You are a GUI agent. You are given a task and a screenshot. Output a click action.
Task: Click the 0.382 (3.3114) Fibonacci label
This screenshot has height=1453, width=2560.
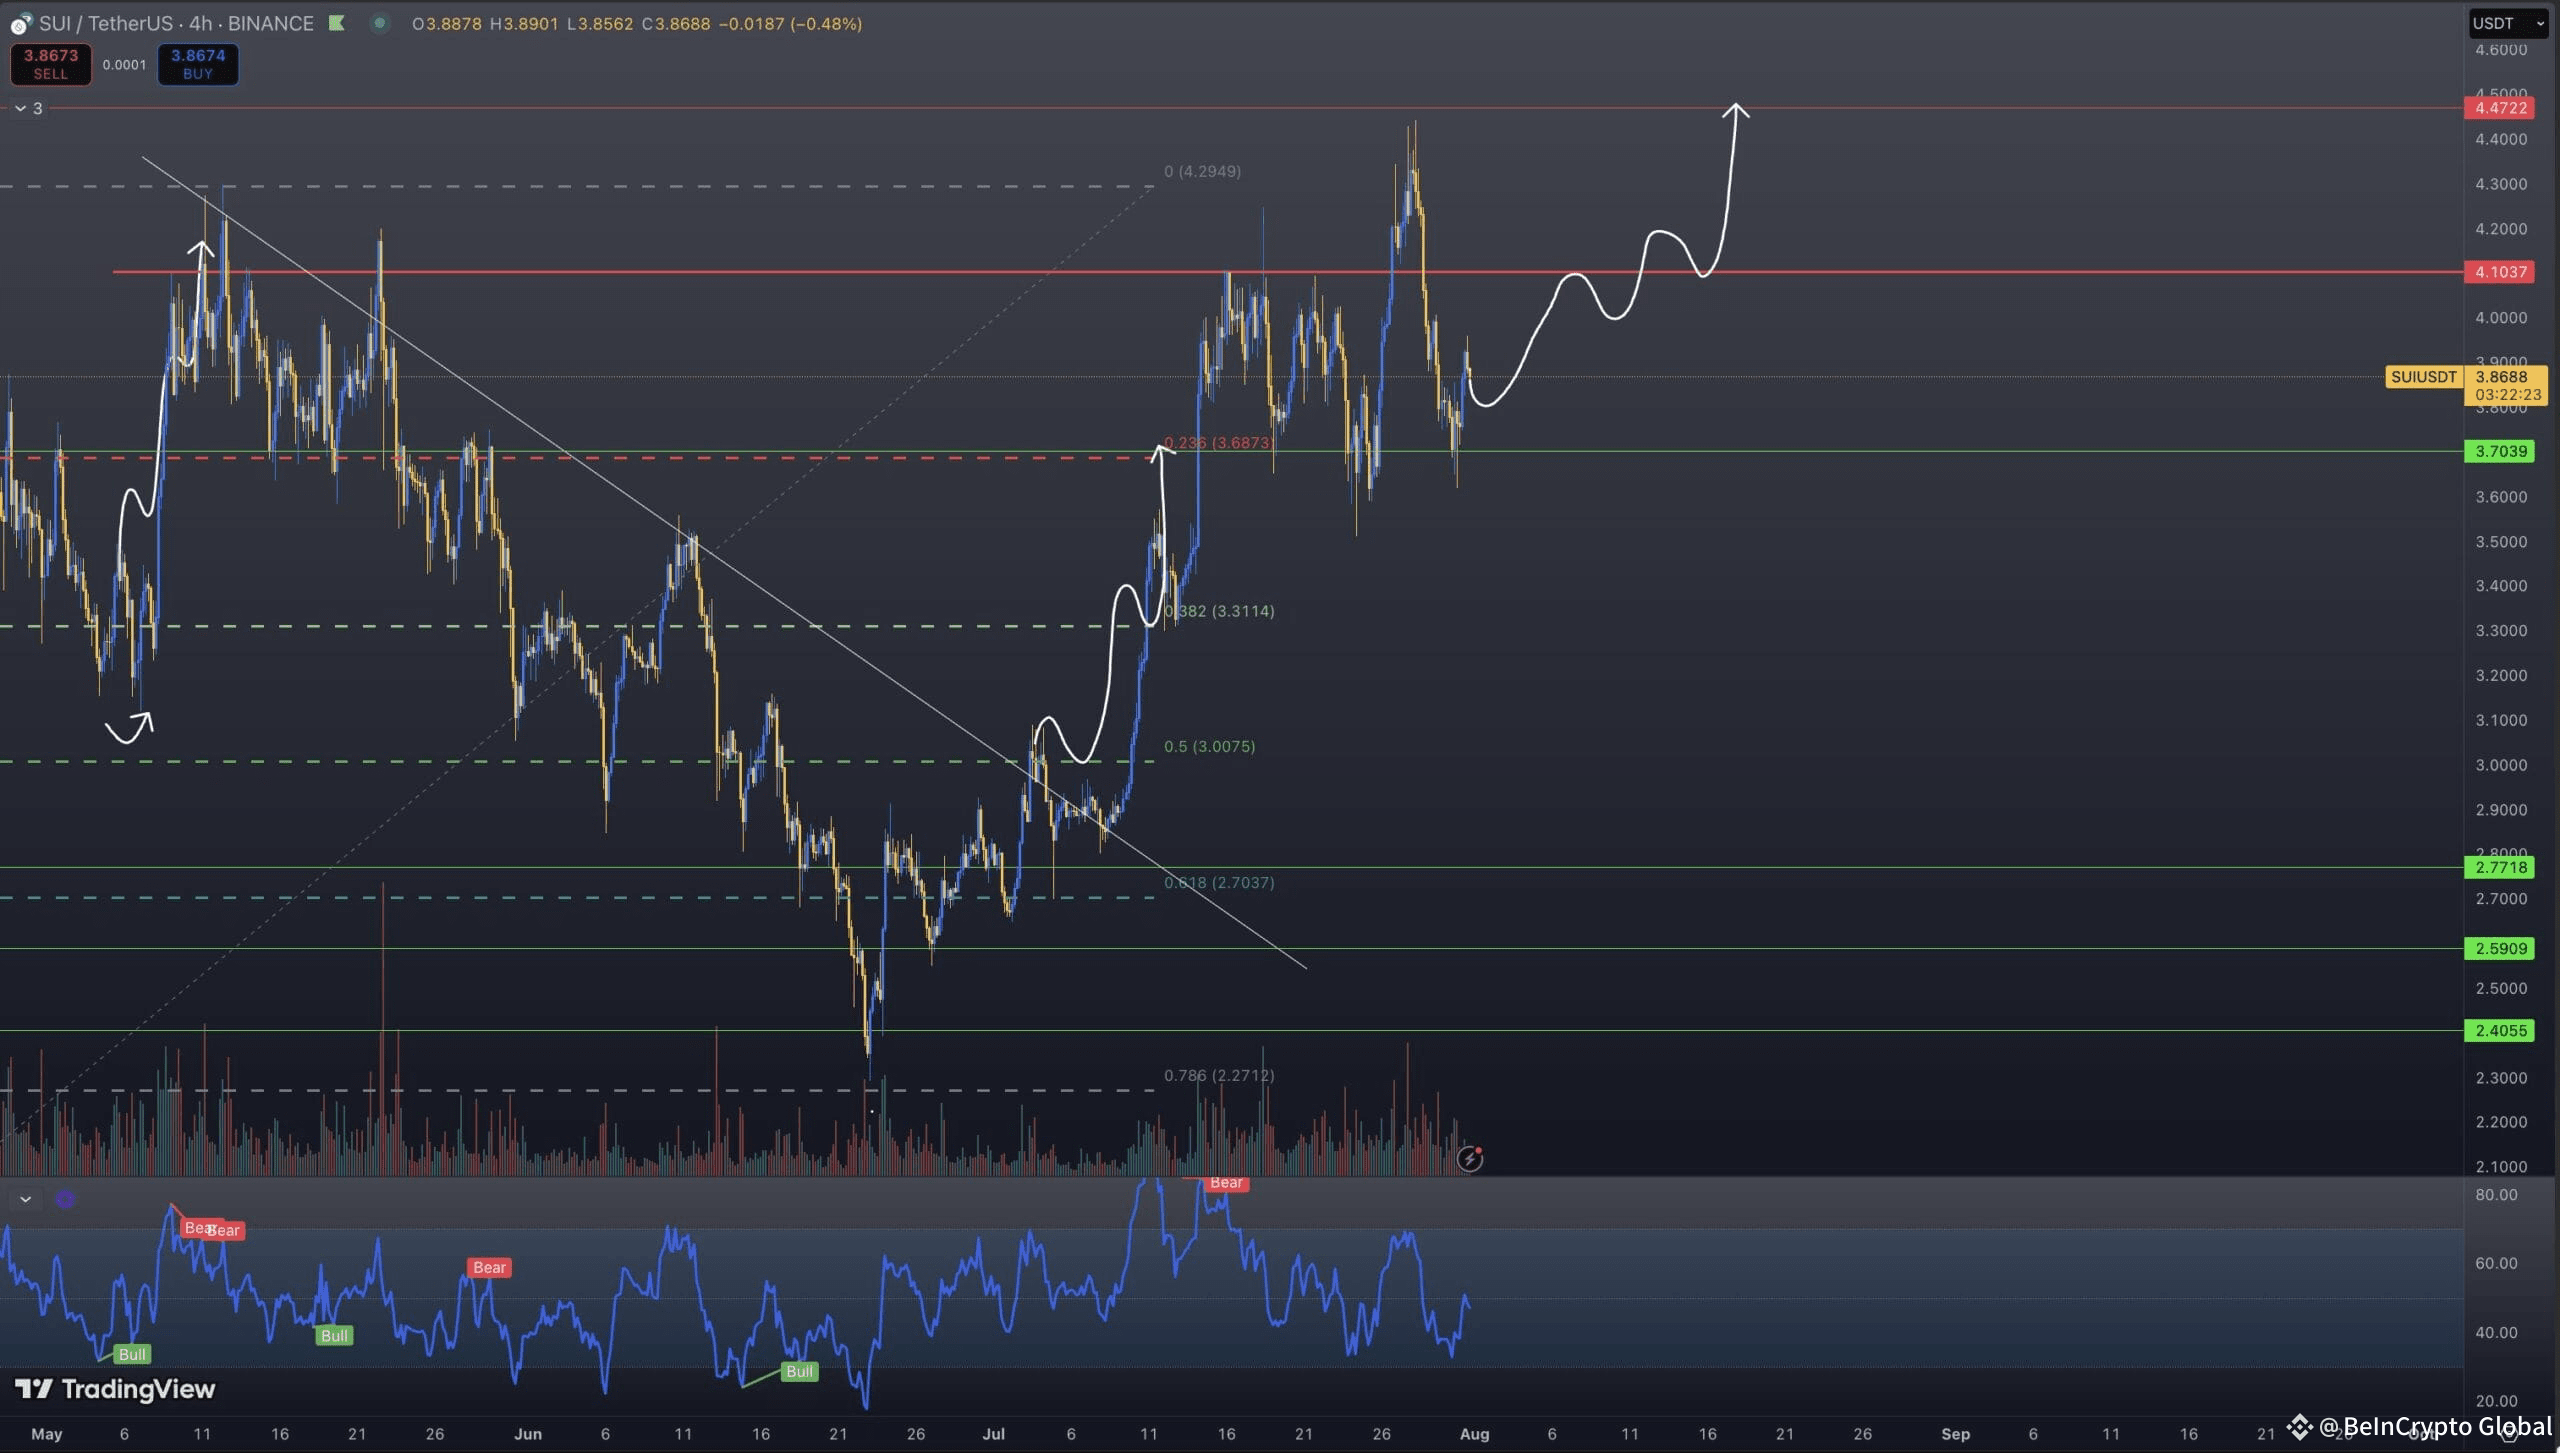(x=1219, y=611)
